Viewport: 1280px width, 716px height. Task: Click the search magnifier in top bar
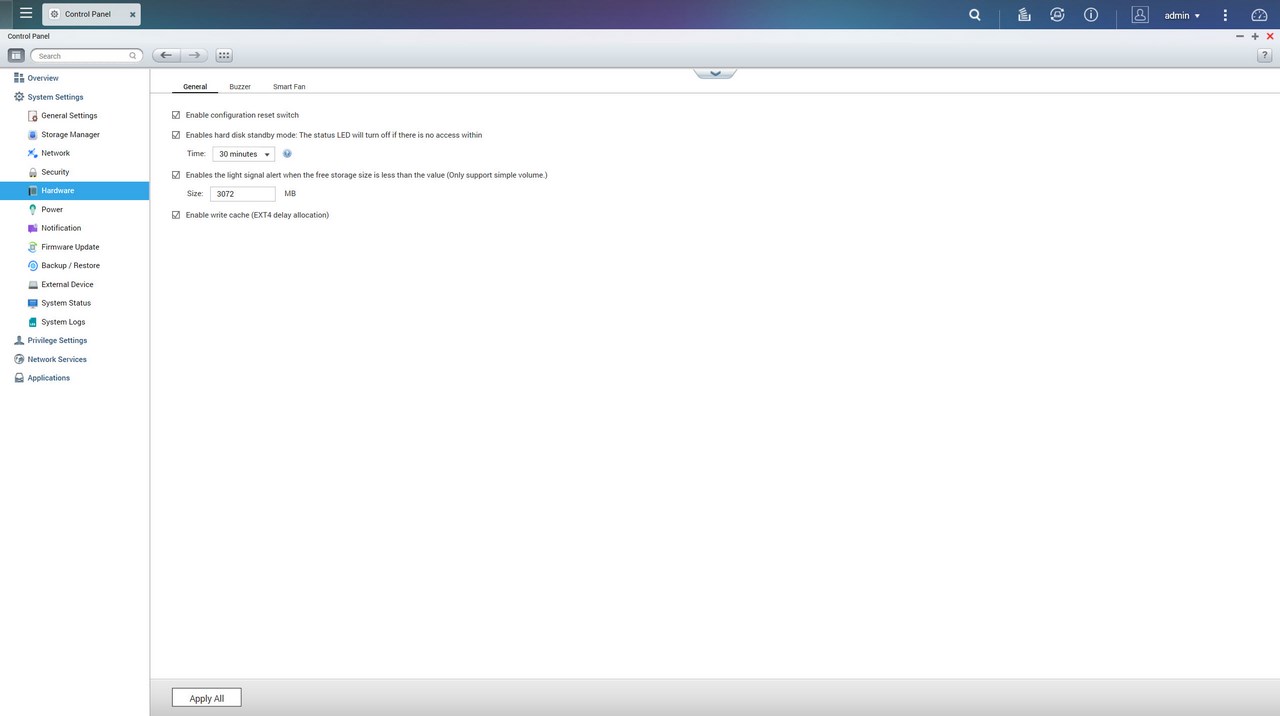pyautogui.click(x=974, y=15)
